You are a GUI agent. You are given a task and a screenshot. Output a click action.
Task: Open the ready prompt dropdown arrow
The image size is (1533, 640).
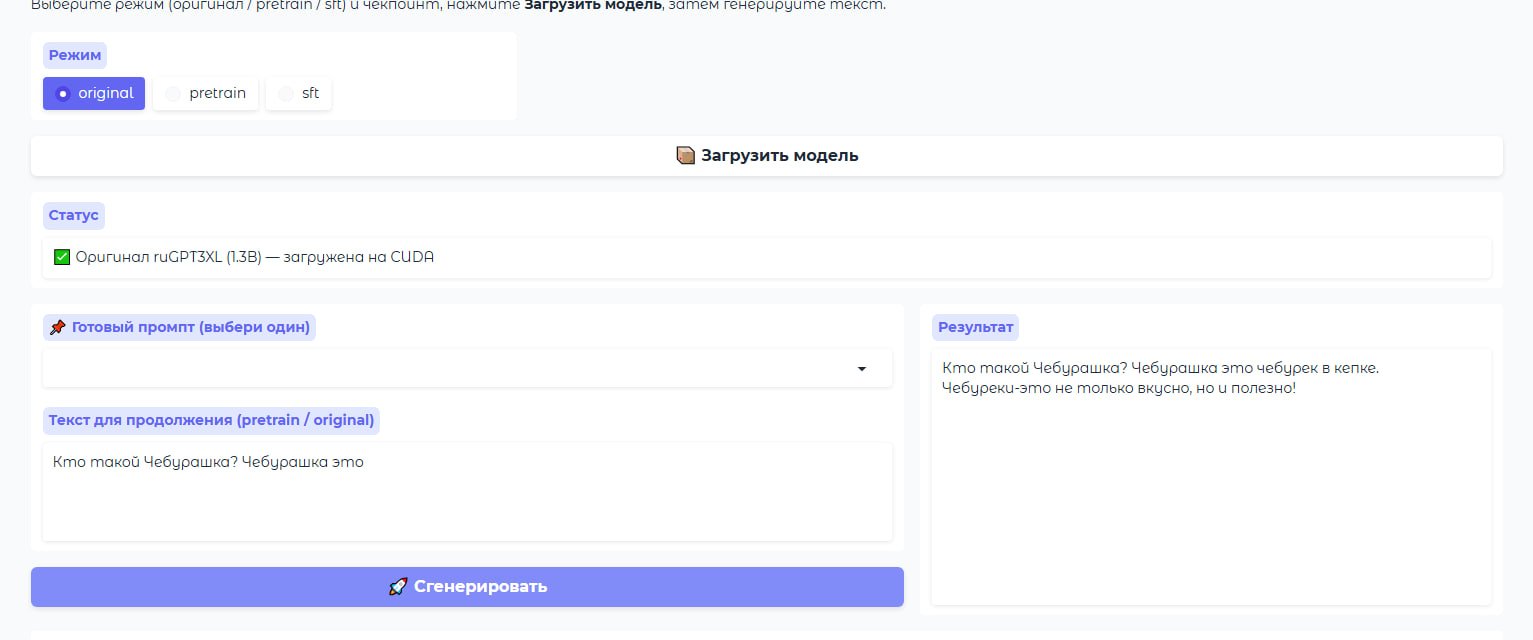862,369
